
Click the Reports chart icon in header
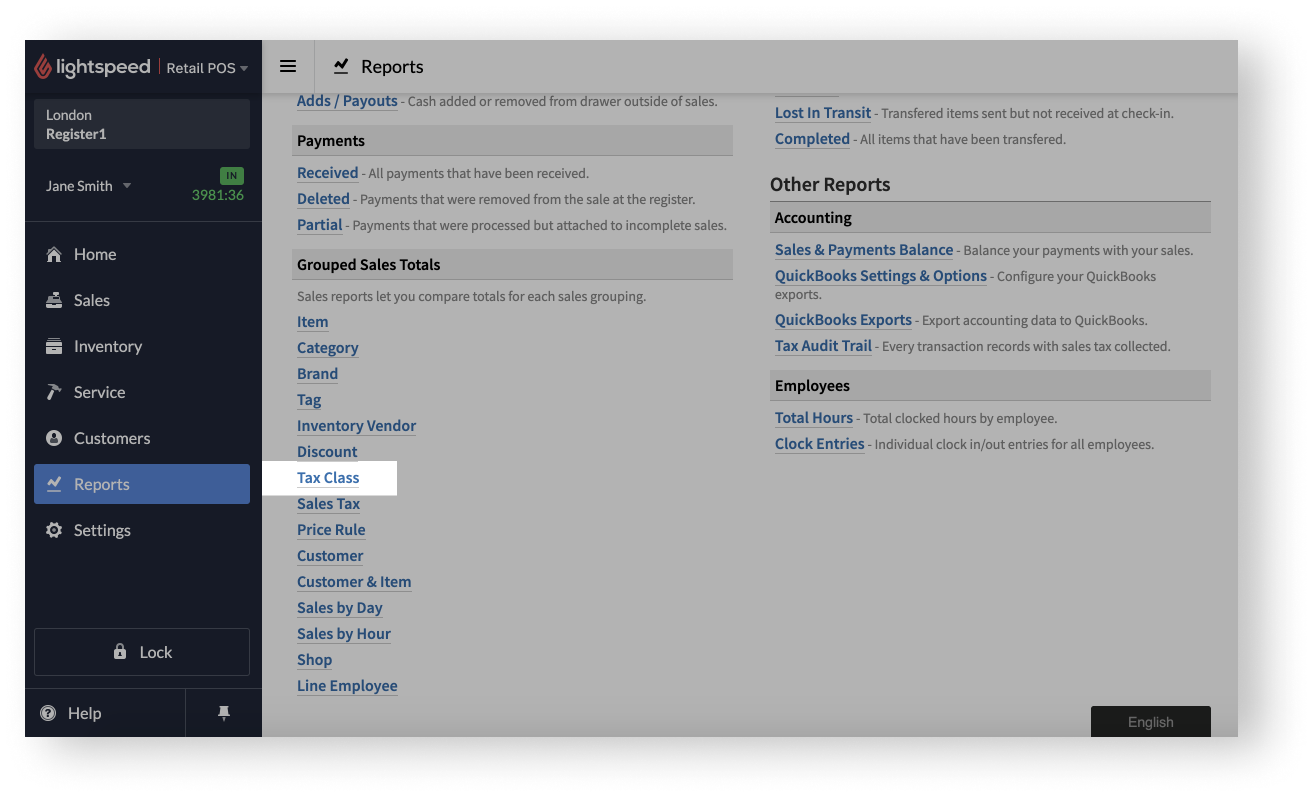point(341,66)
